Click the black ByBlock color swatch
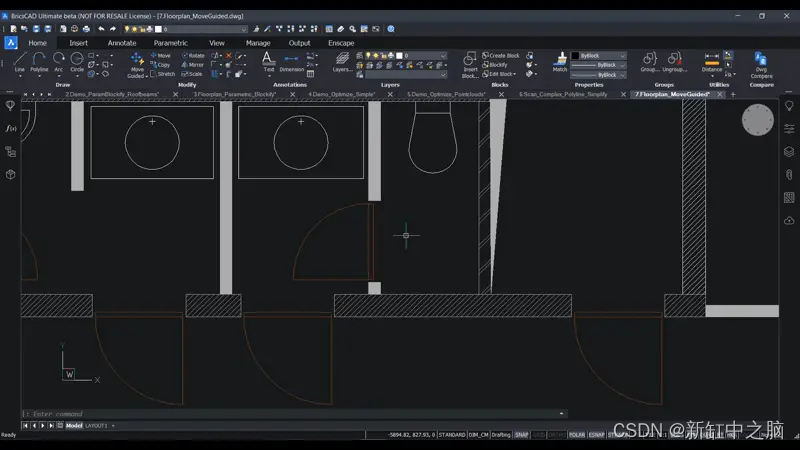 [576, 56]
